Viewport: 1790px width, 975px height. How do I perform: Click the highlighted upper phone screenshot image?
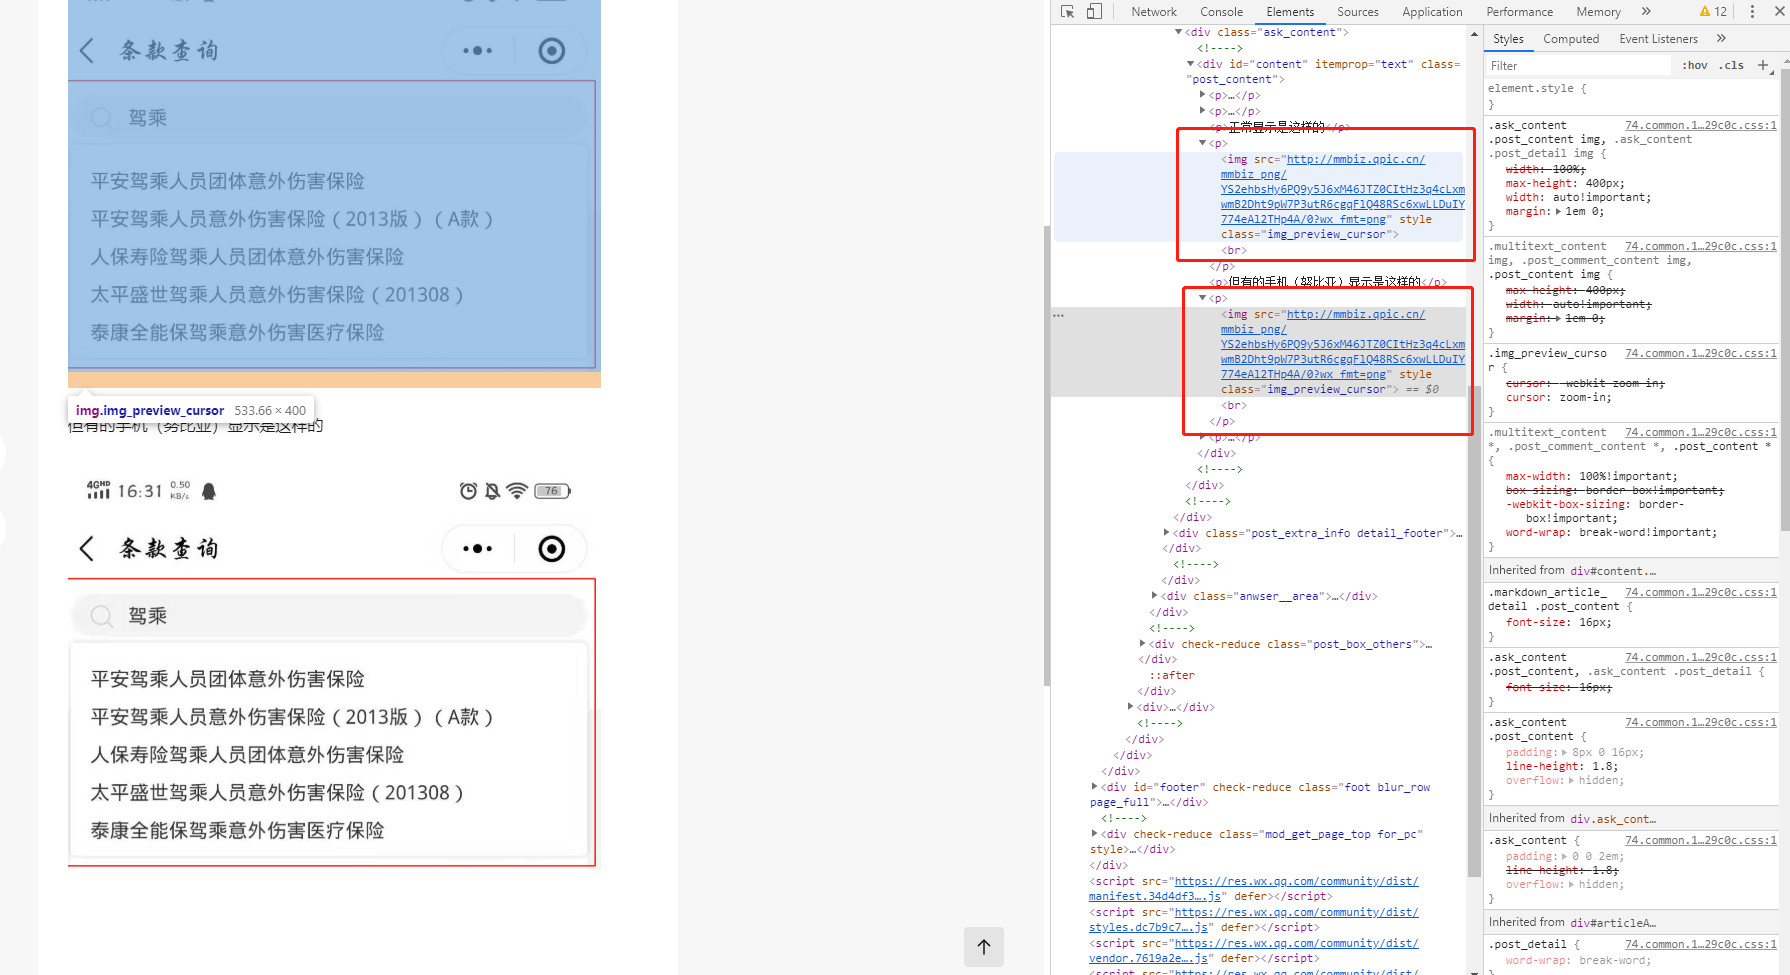pos(334,184)
